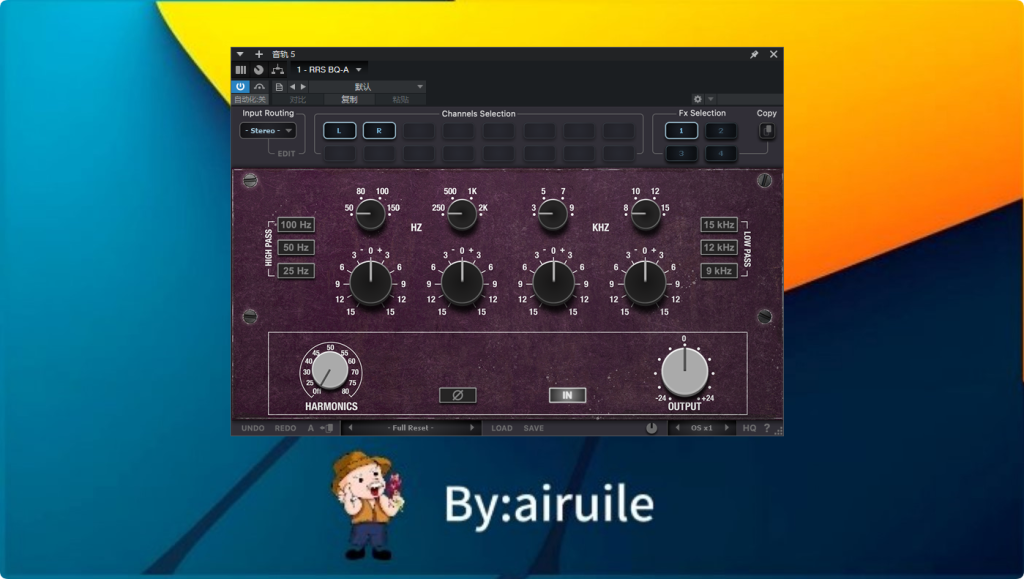Click the 3-9 kHz frequency knob
1024x579 pixels.
tap(552, 214)
